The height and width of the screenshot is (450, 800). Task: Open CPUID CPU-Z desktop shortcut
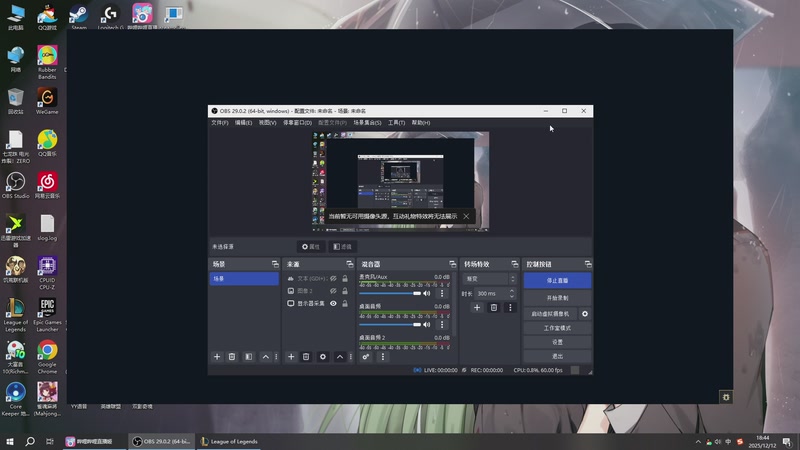click(x=47, y=273)
